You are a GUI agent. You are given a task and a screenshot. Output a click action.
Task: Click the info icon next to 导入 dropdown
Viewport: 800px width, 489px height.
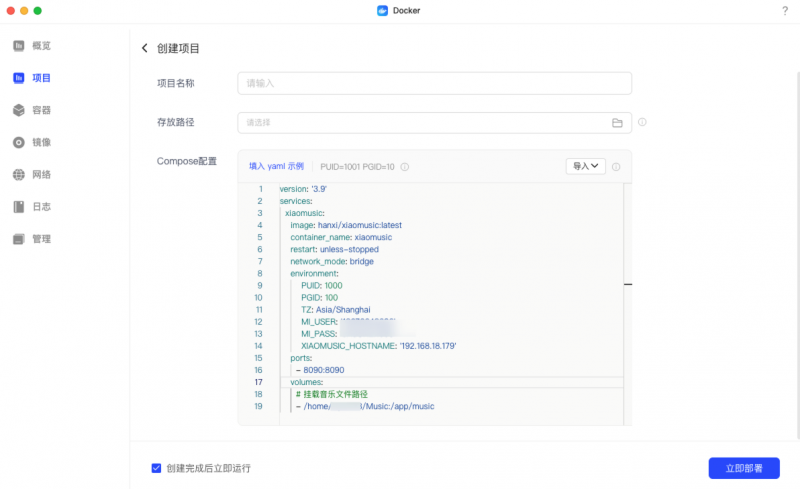616,167
